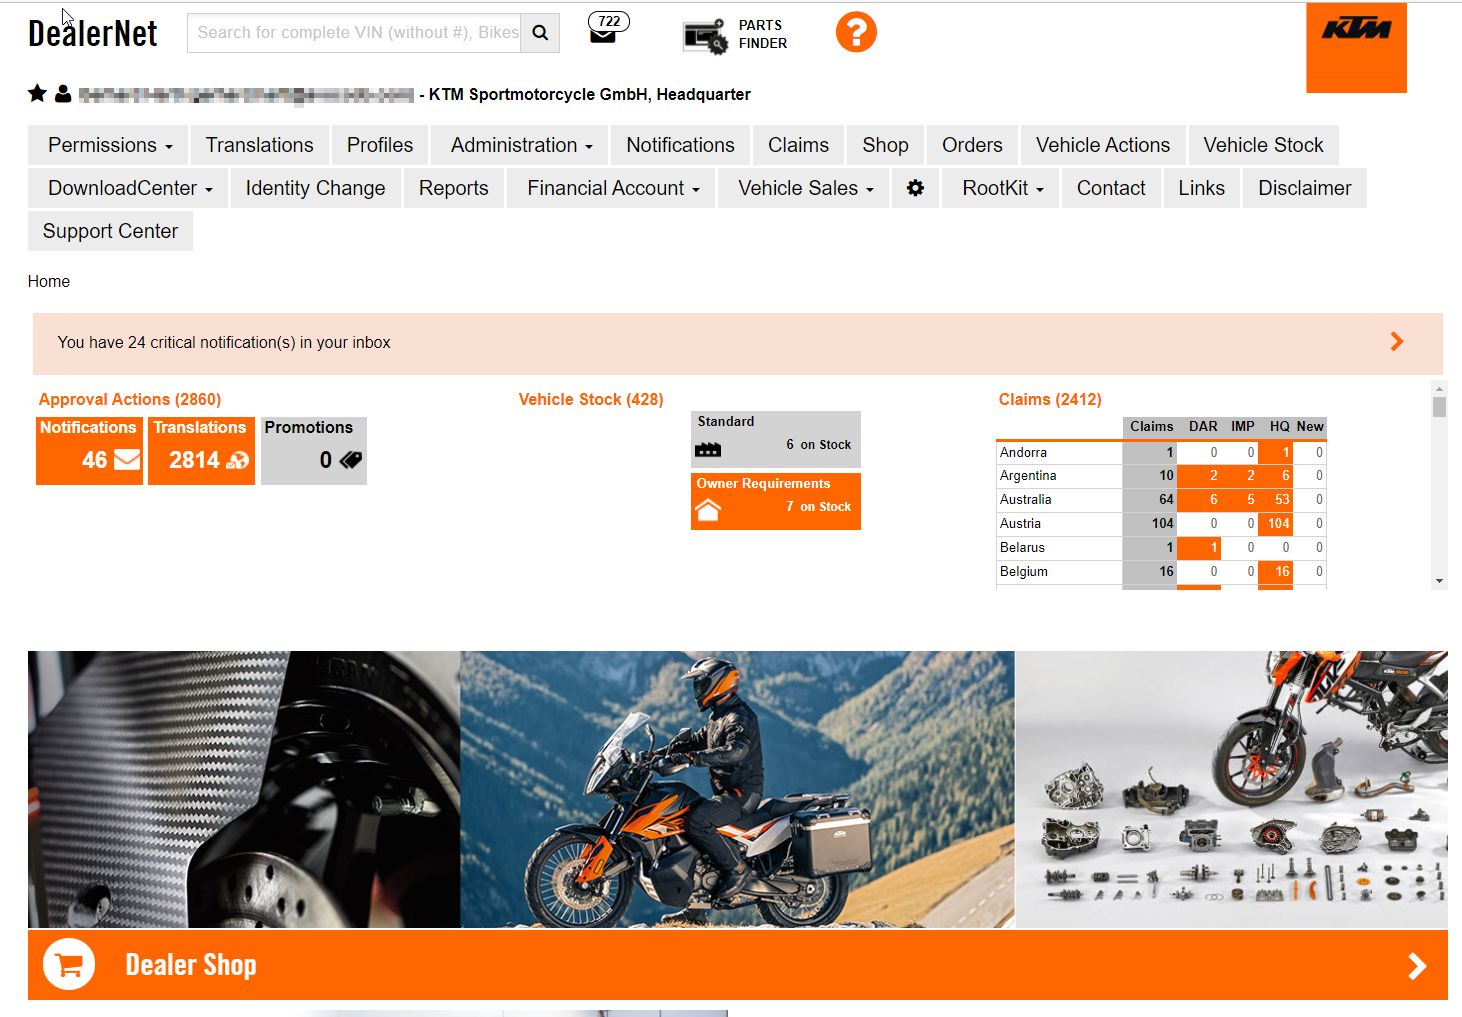Select the Austria row in Claims table
Image resolution: width=1462 pixels, height=1017 pixels.
tap(1161, 524)
